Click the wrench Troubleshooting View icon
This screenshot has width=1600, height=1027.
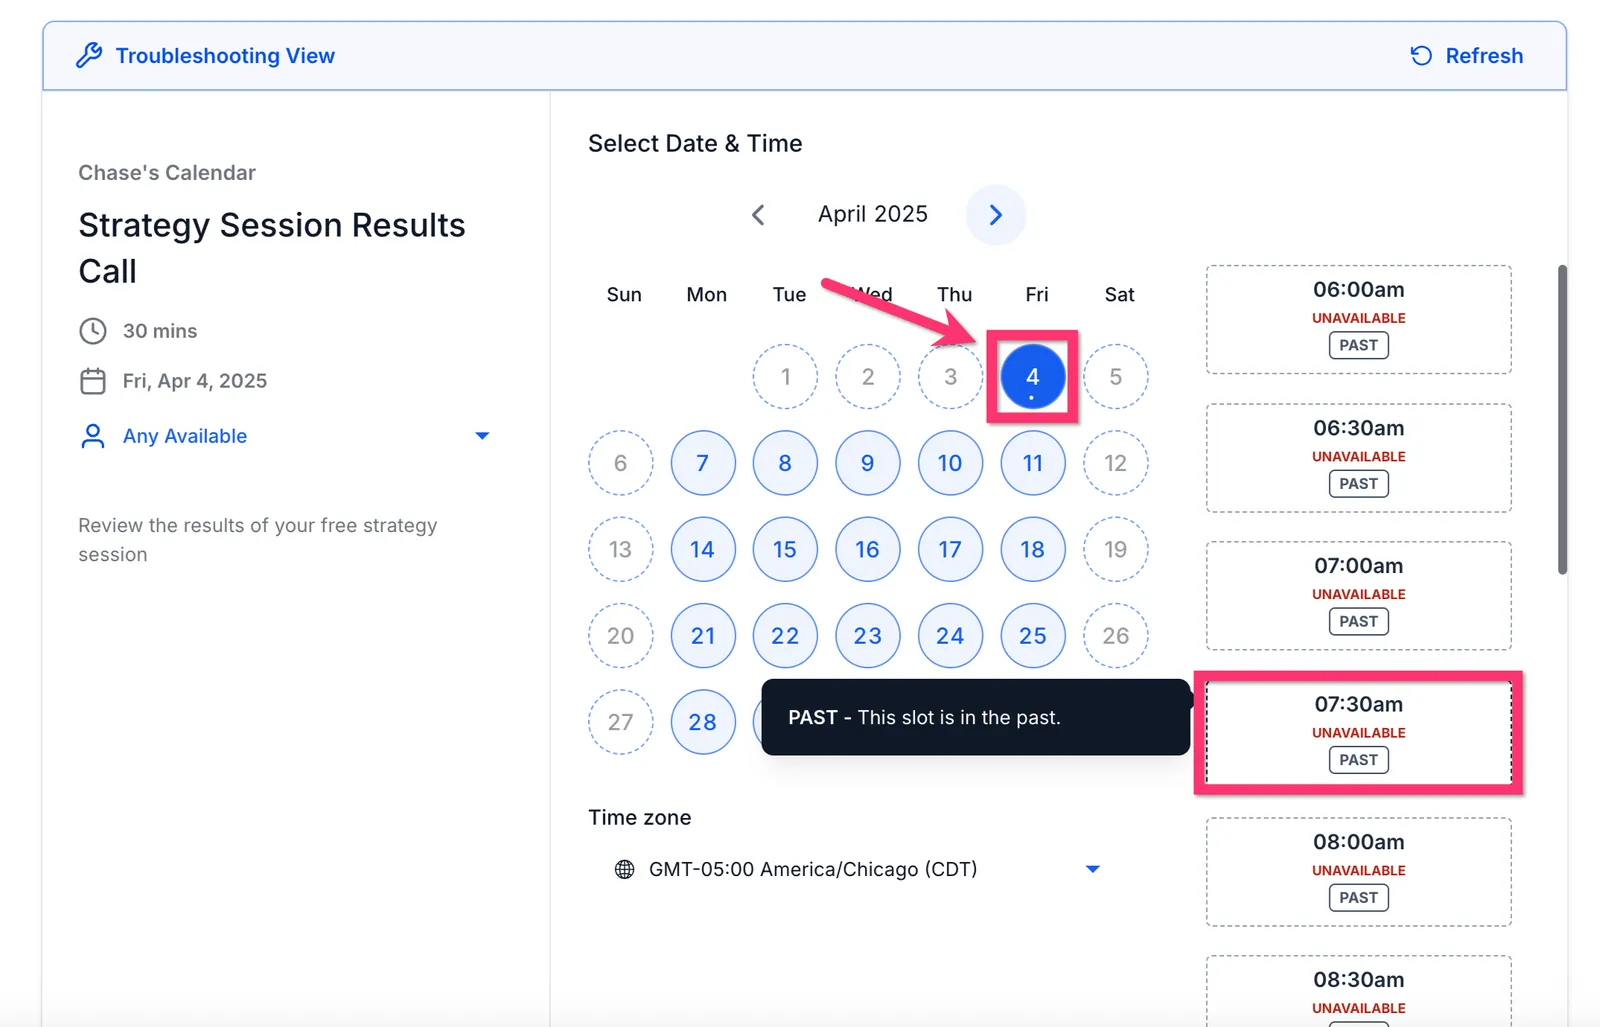pos(89,55)
